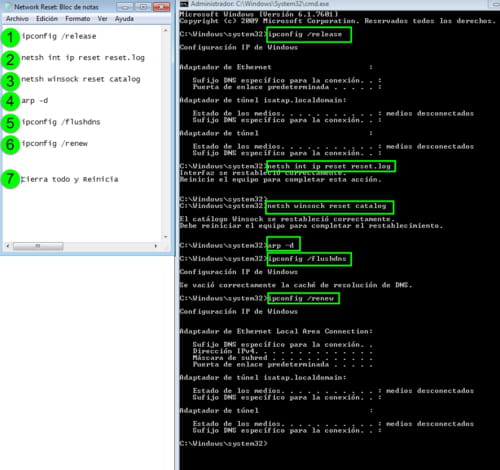Viewport: 500px width, 470px height.
Task: Open the Archivo menu in Notepad
Action: [x=17, y=19]
